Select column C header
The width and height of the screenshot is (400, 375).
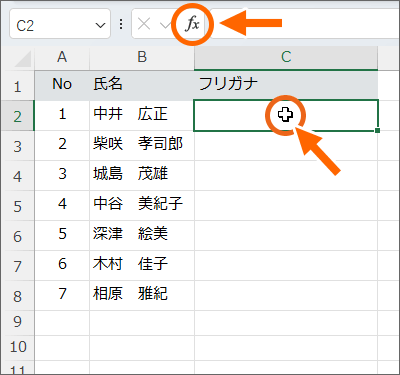pos(286,57)
